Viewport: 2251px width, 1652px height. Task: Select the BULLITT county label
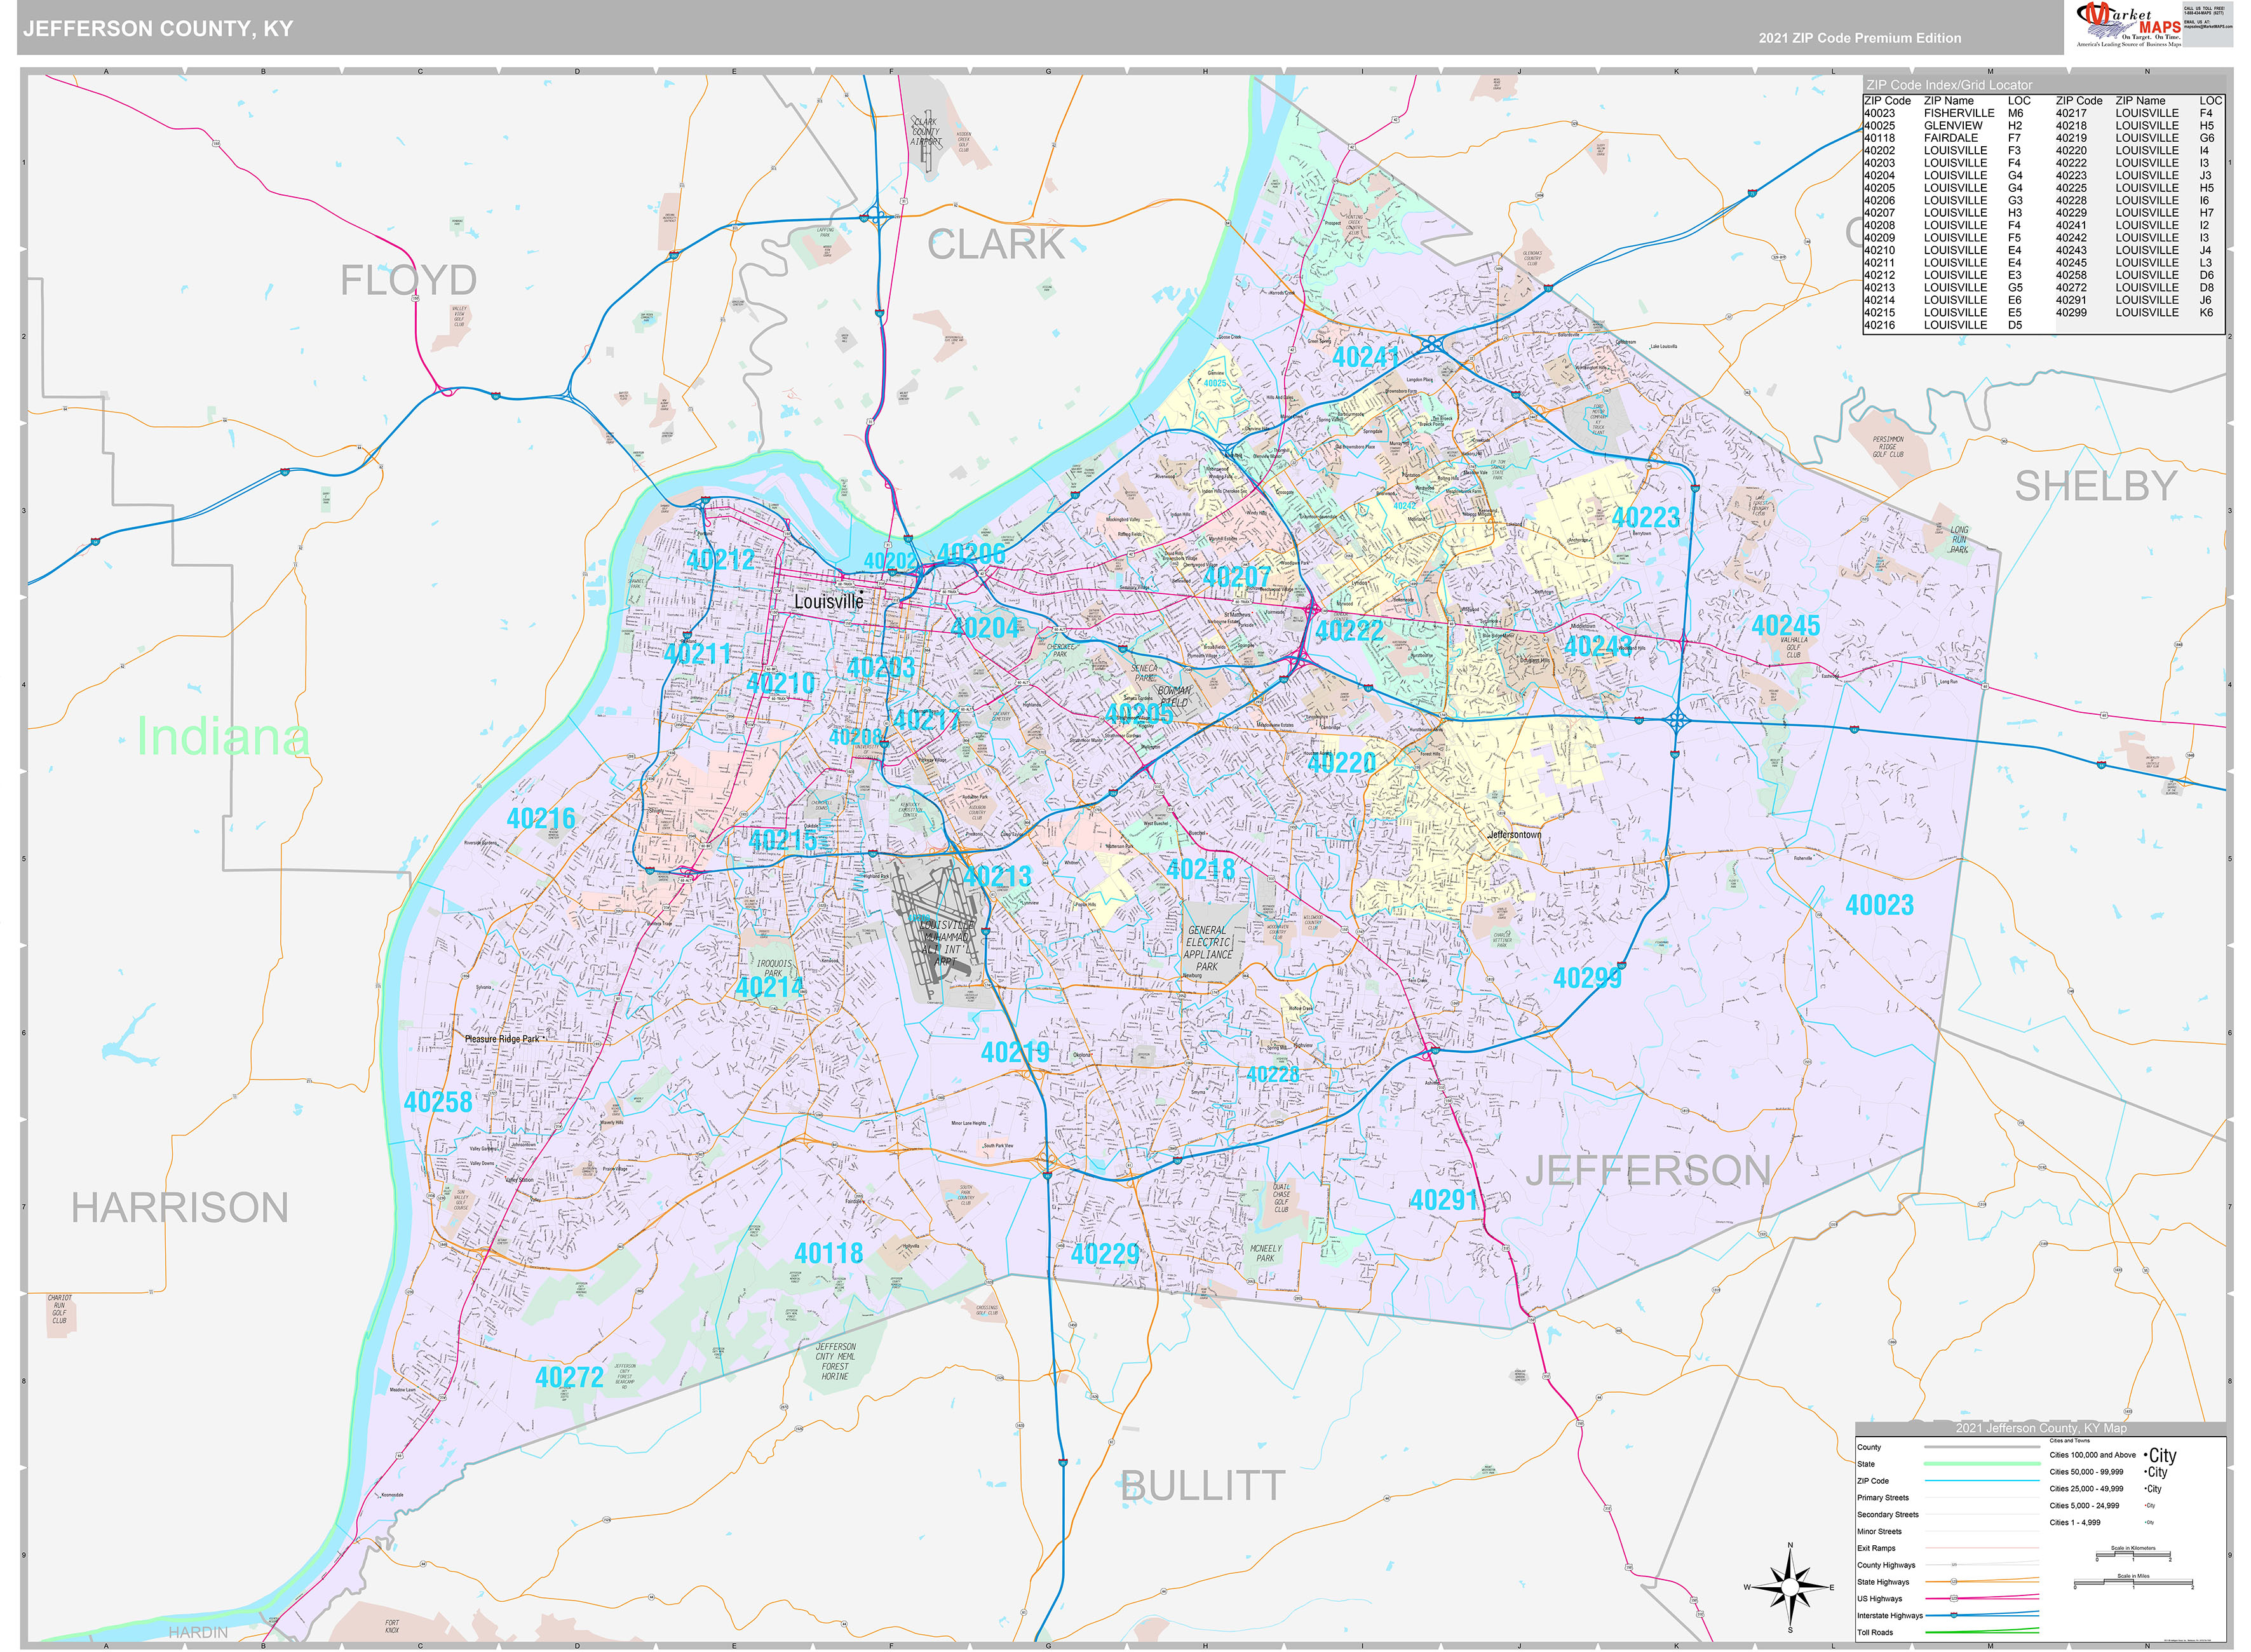pyautogui.click(x=1202, y=1486)
